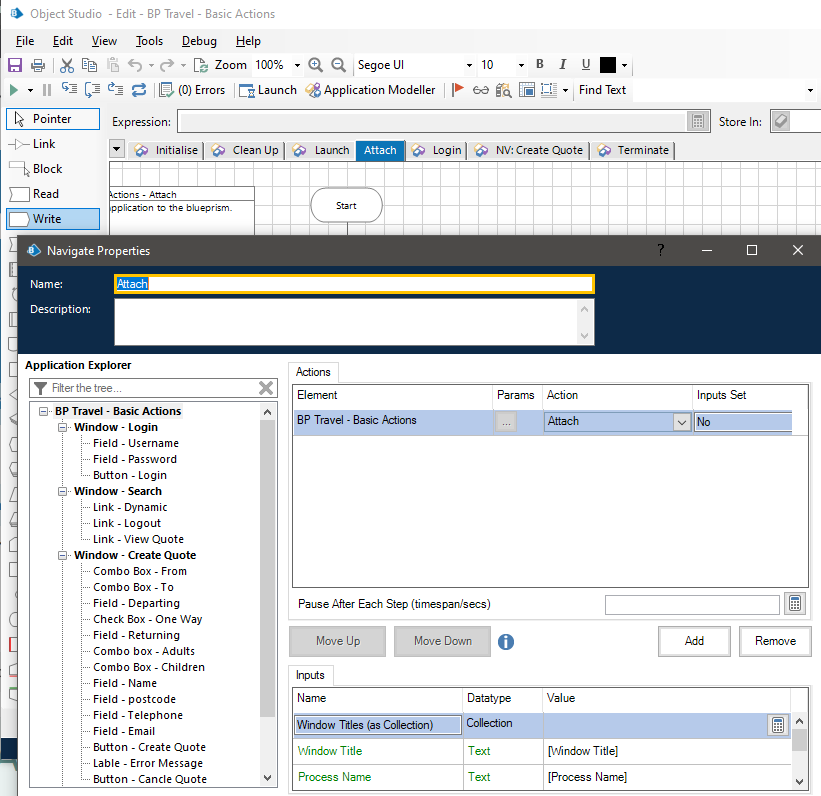Image resolution: width=821 pixels, height=796 pixels.
Task: Toggle italic formatting
Action: (563, 65)
